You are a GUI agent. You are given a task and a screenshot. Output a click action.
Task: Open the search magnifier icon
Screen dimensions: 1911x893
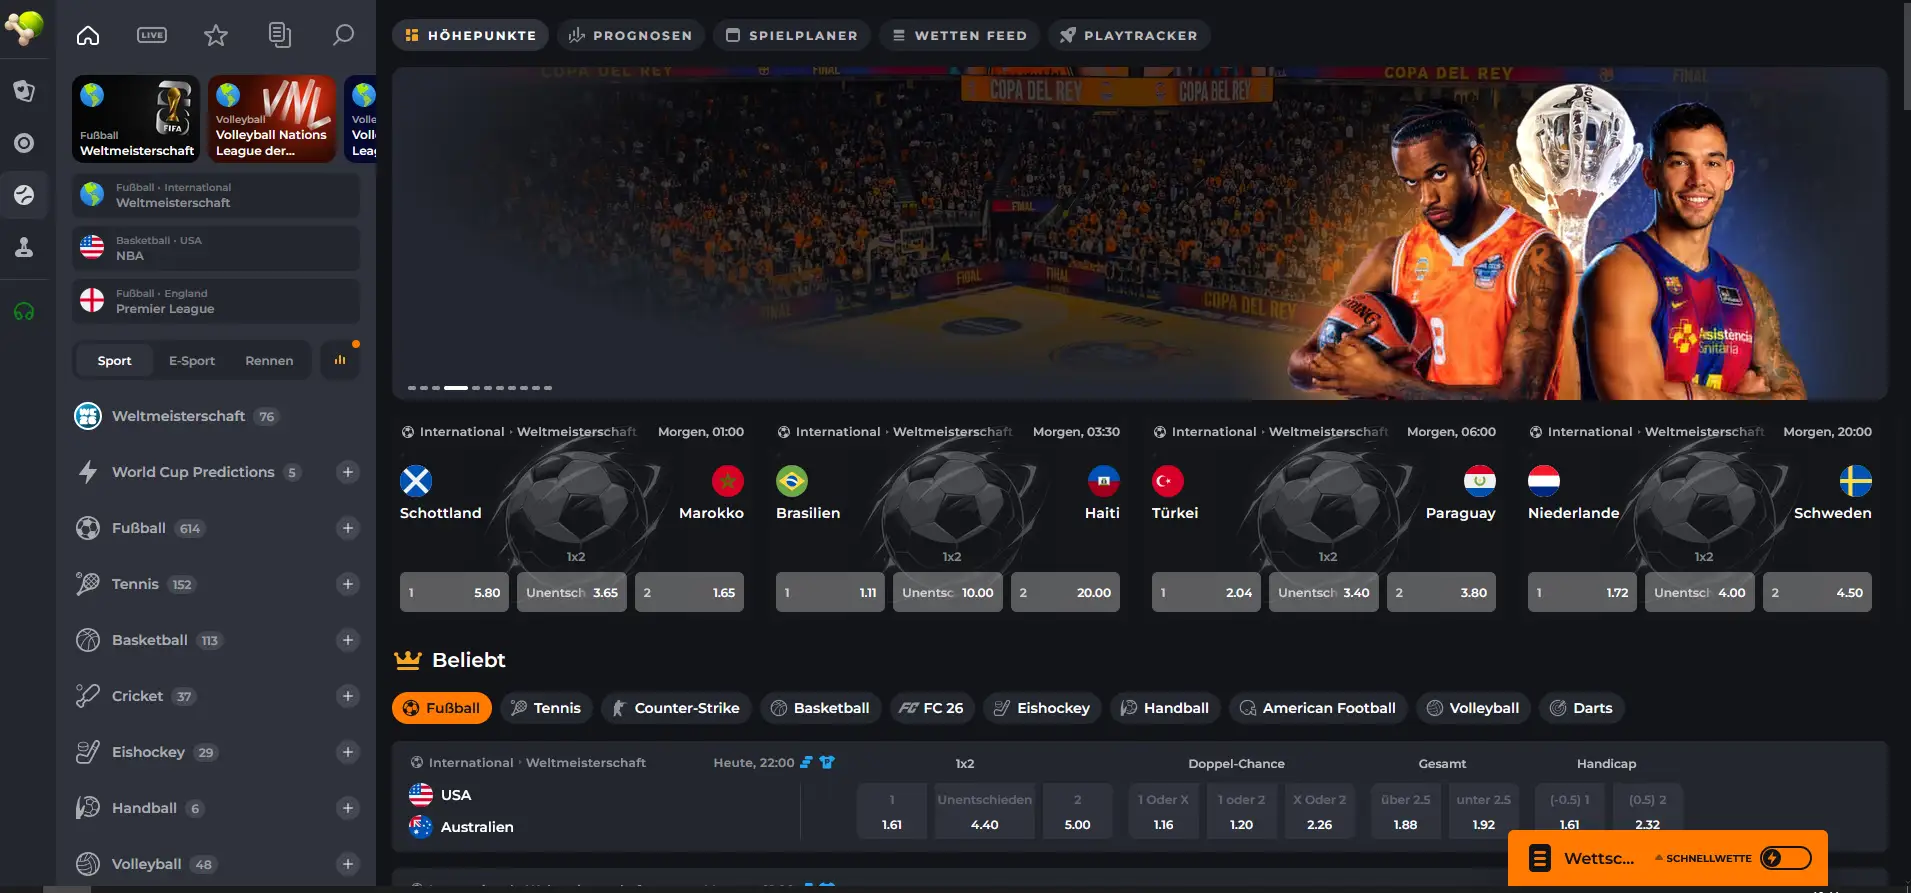(343, 36)
